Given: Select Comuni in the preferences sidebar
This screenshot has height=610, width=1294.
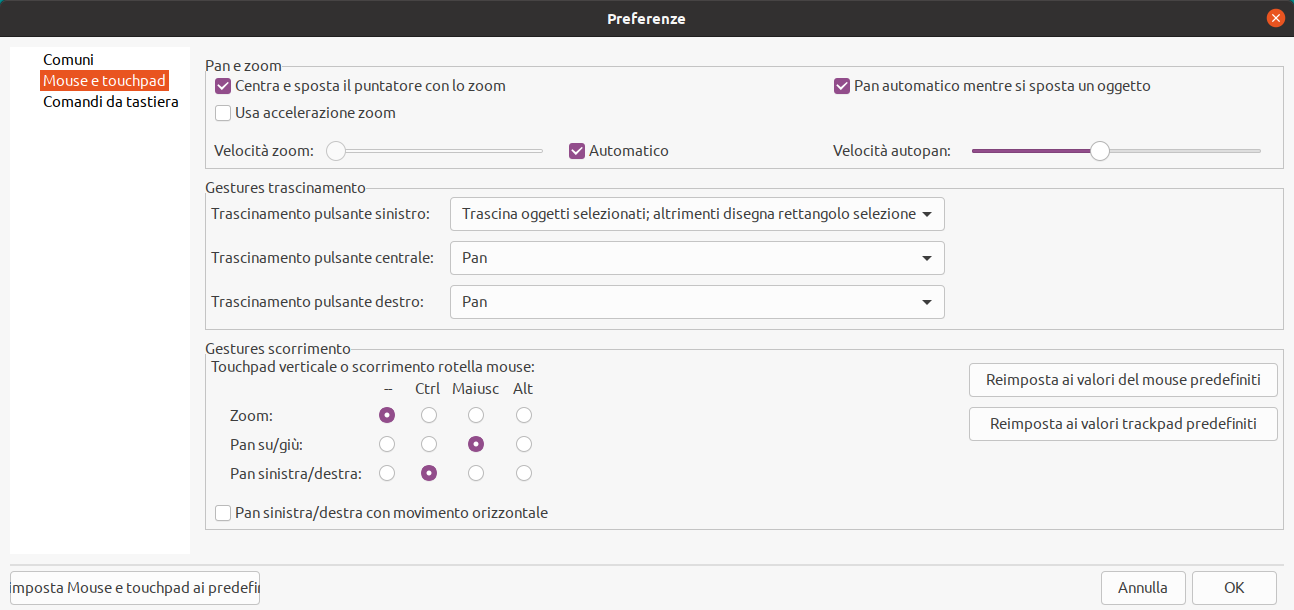Looking at the screenshot, I should pos(68,60).
